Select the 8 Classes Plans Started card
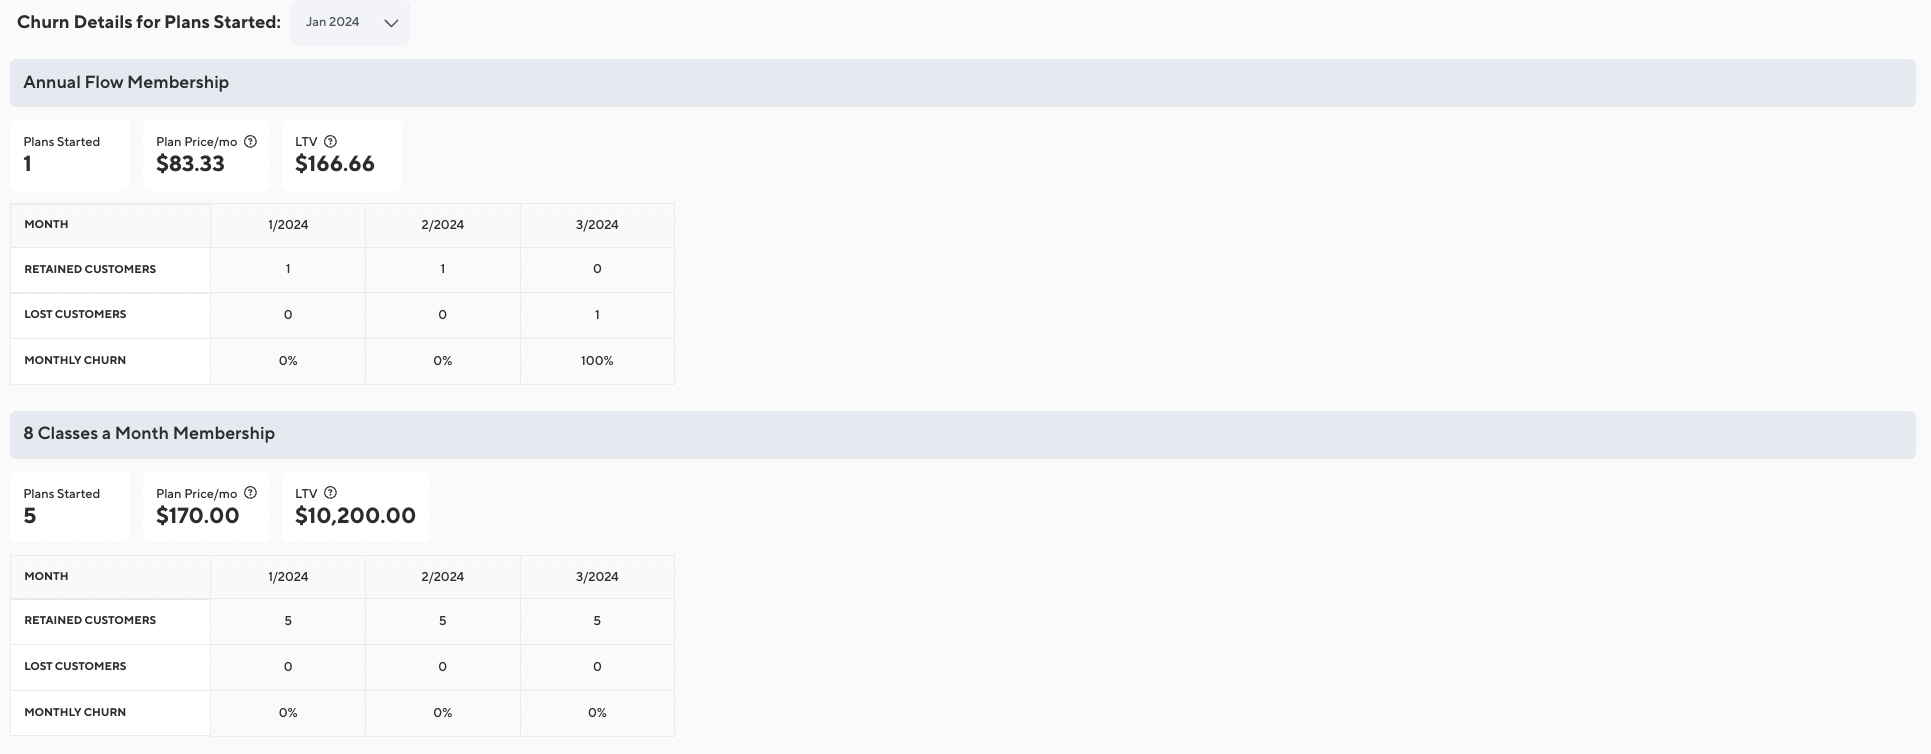 click(x=69, y=507)
